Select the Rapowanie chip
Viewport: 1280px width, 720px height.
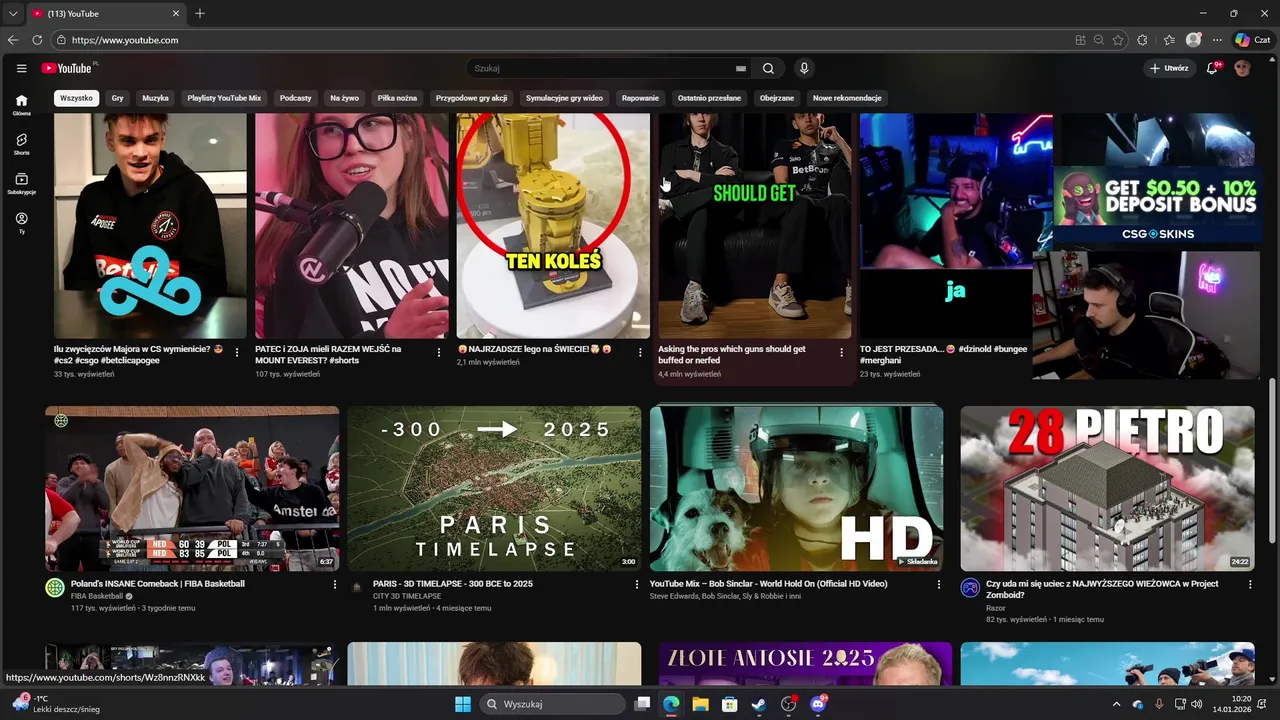pyautogui.click(x=640, y=98)
